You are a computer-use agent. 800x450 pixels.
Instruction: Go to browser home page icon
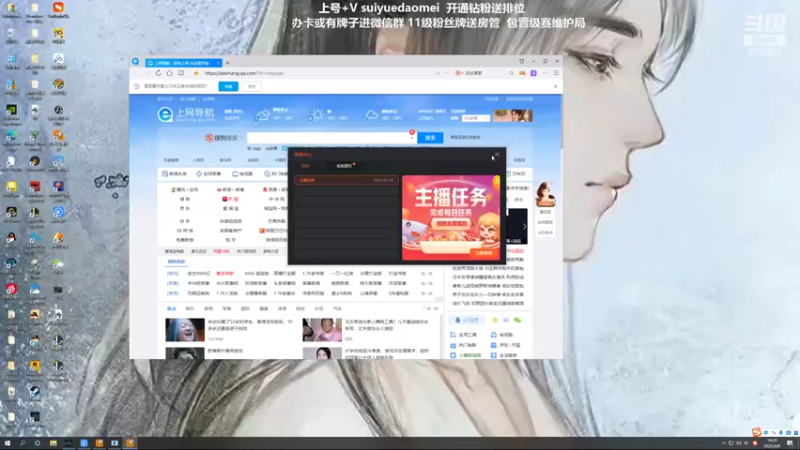click(x=169, y=73)
